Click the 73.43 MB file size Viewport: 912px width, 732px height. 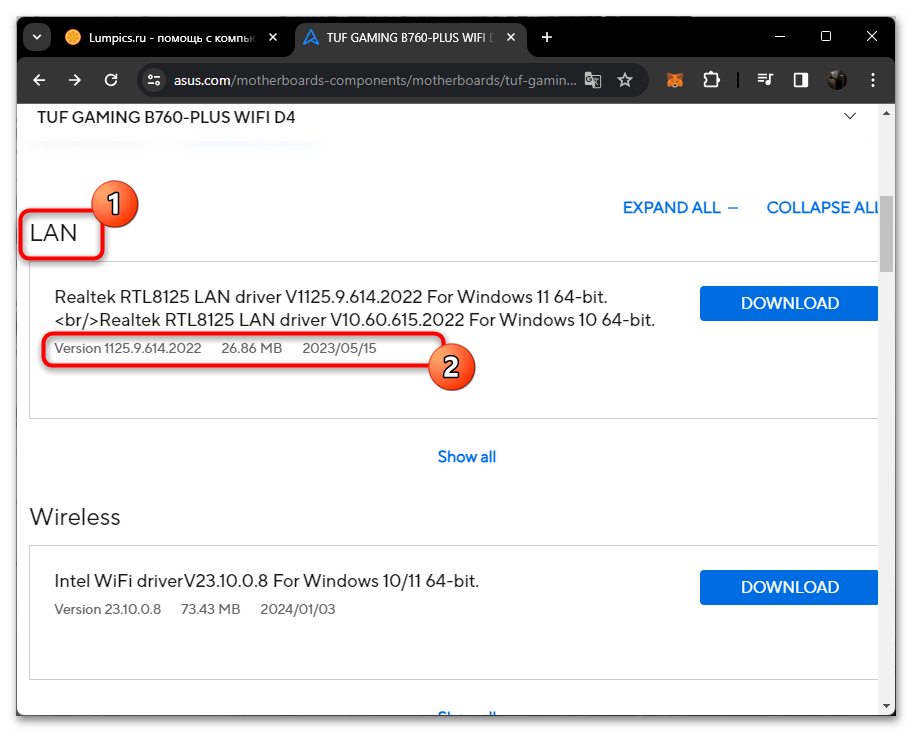point(211,609)
